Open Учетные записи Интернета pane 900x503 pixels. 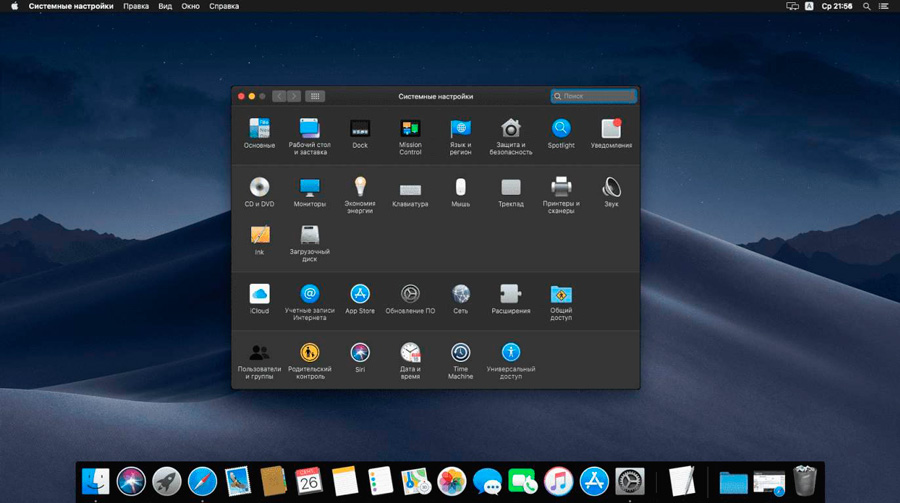309,302
